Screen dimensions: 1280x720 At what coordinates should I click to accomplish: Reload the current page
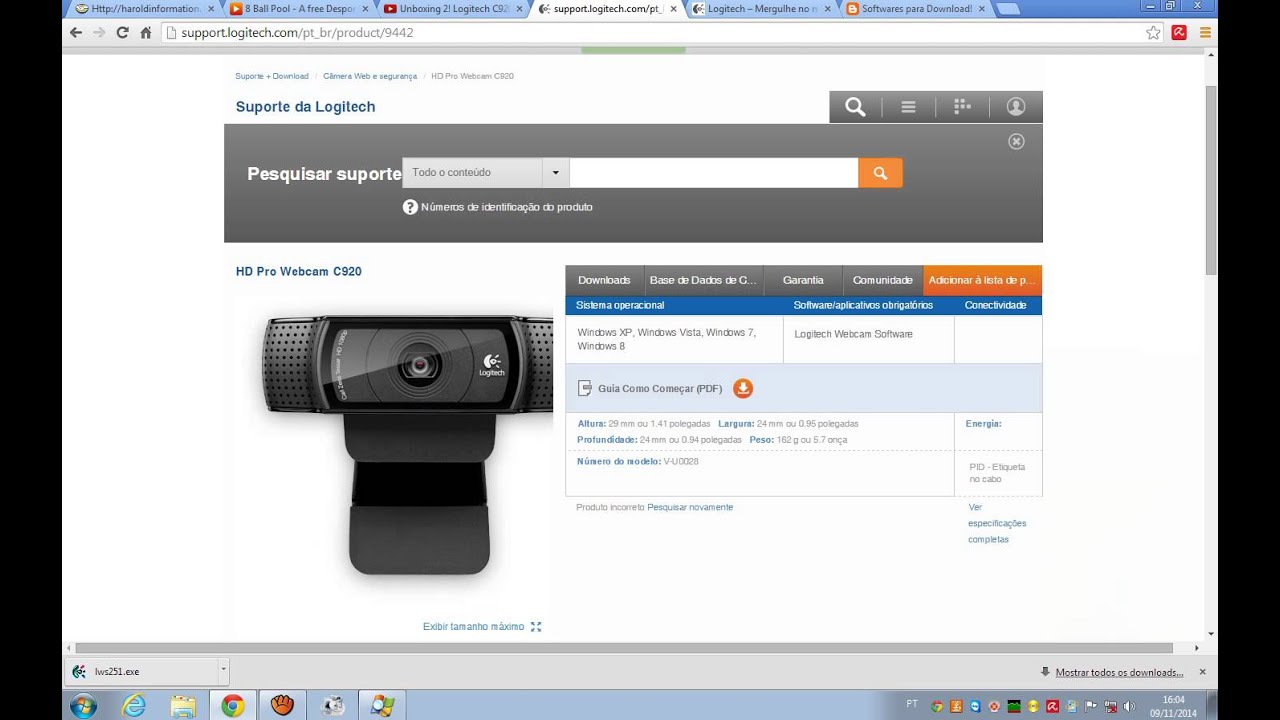(x=122, y=32)
